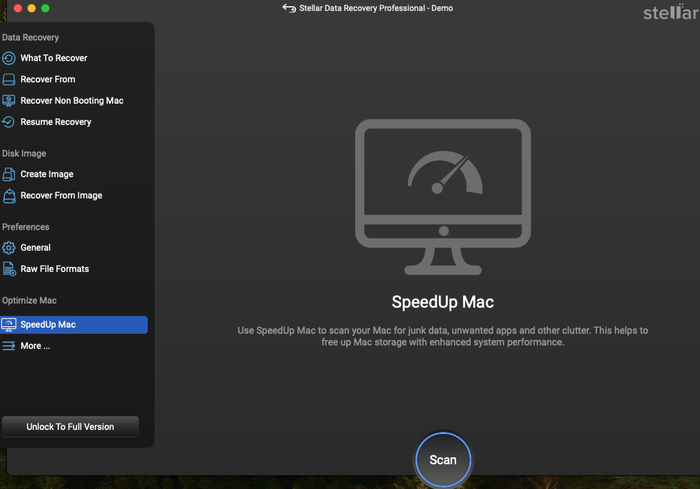Select the SpeedUp Mac sidebar entry
Image resolution: width=700 pixels, height=489 pixels.
pyautogui.click(x=74, y=325)
